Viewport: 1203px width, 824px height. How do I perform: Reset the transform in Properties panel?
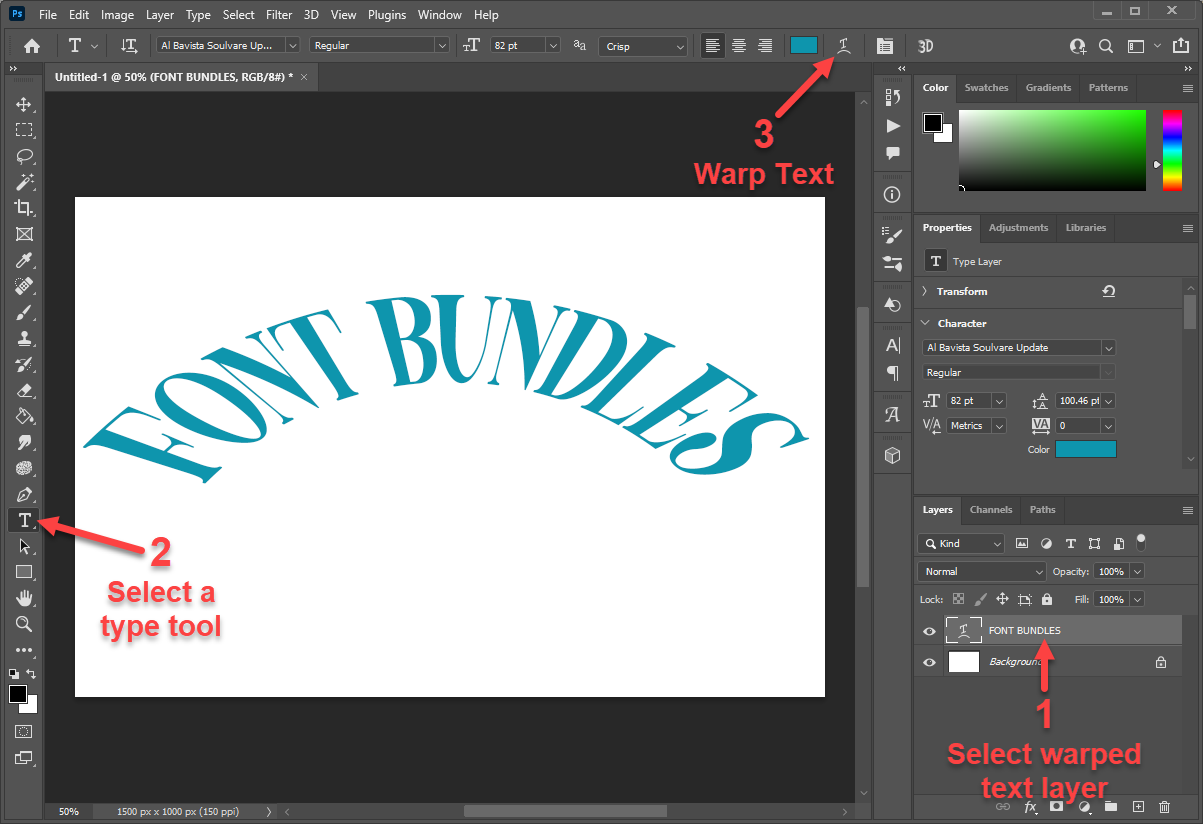pos(1109,291)
